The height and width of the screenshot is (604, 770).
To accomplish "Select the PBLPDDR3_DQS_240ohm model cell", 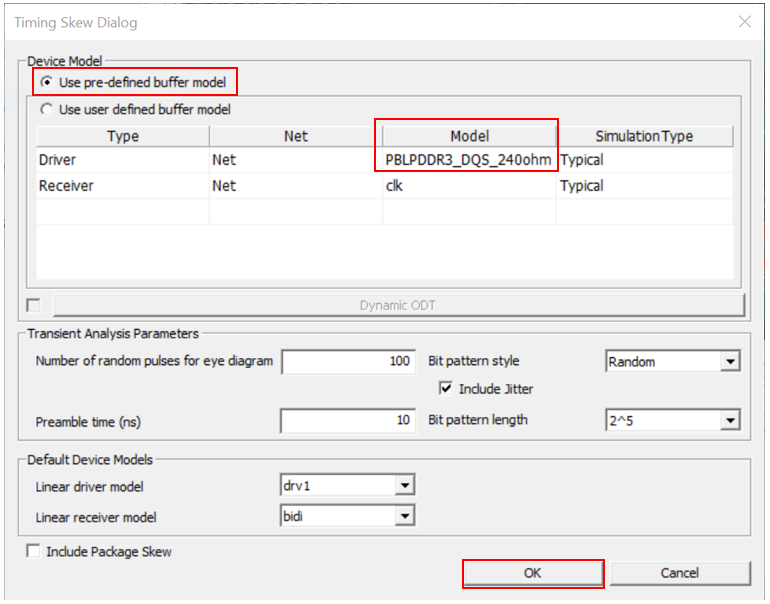I will click(468, 160).
